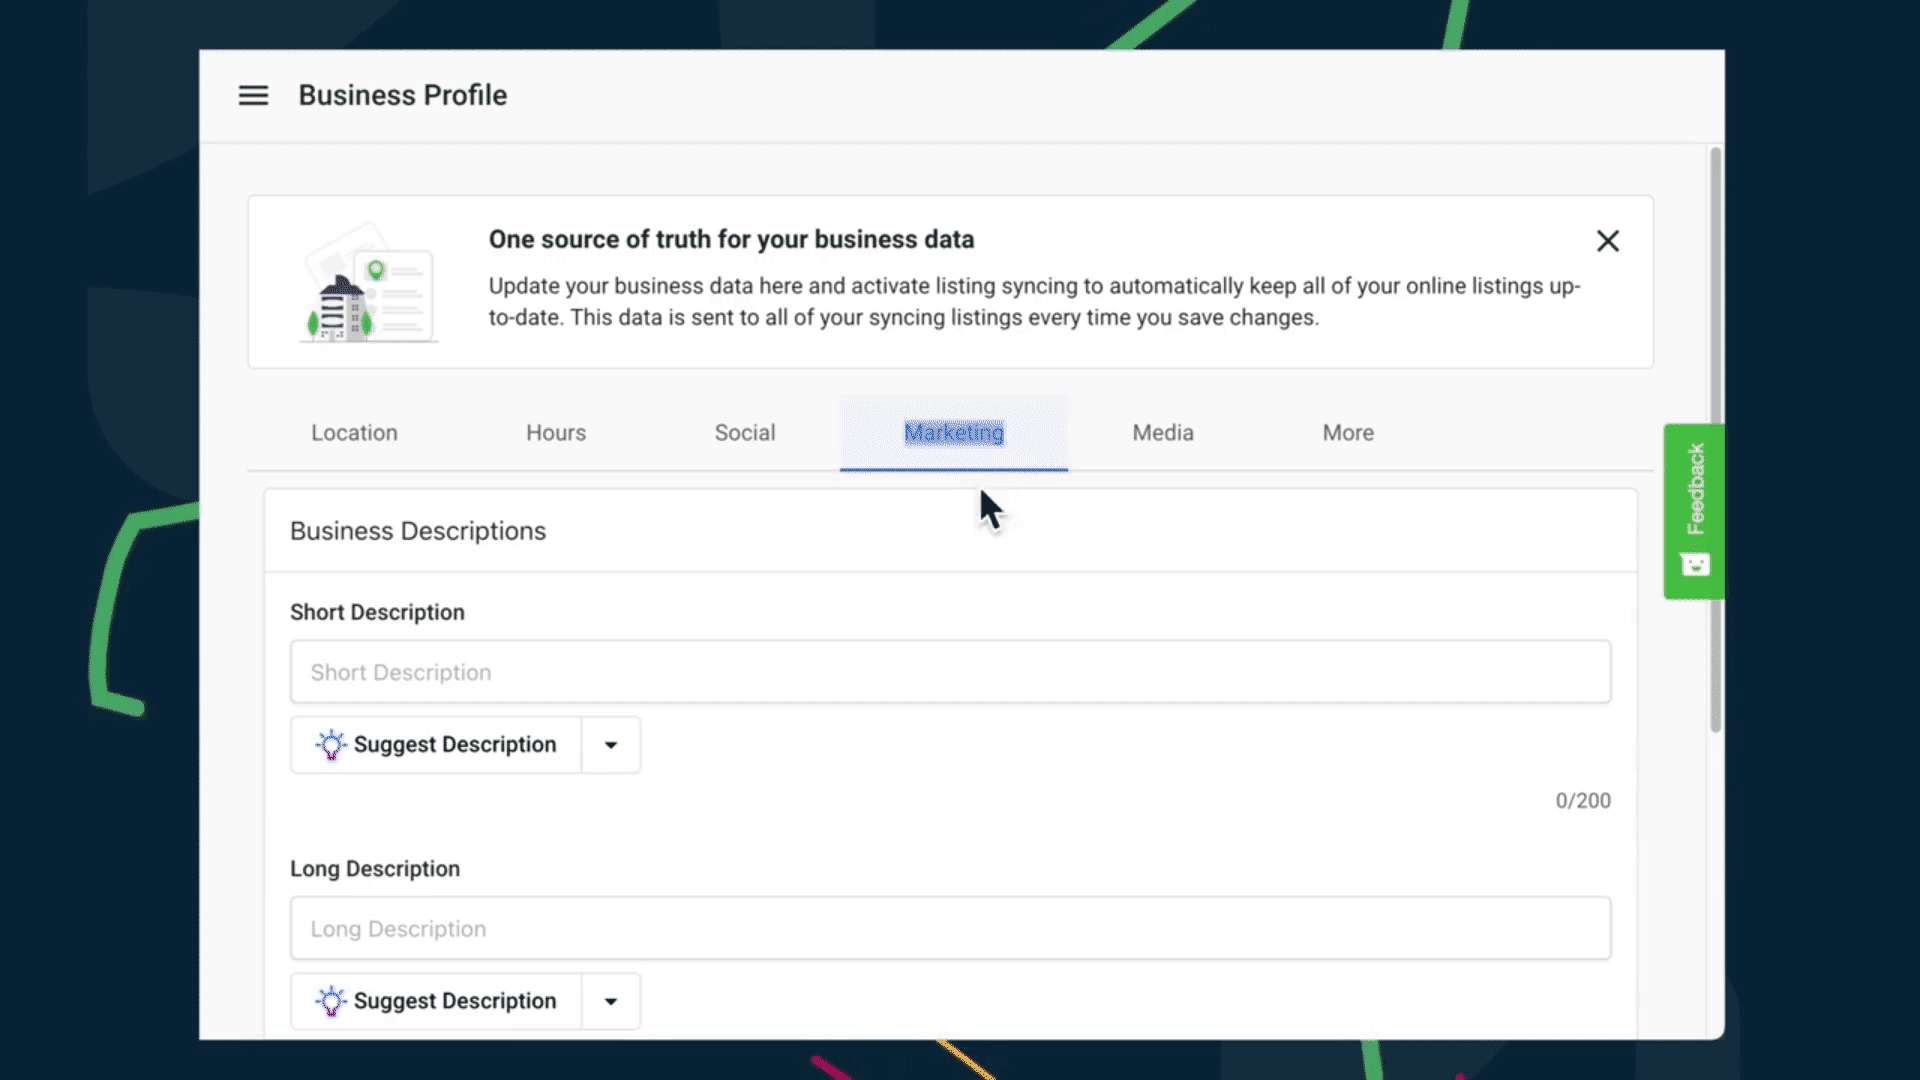The image size is (1920, 1080).
Task: Click the lightbulb icon for Short Description
Action: tap(331, 745)
